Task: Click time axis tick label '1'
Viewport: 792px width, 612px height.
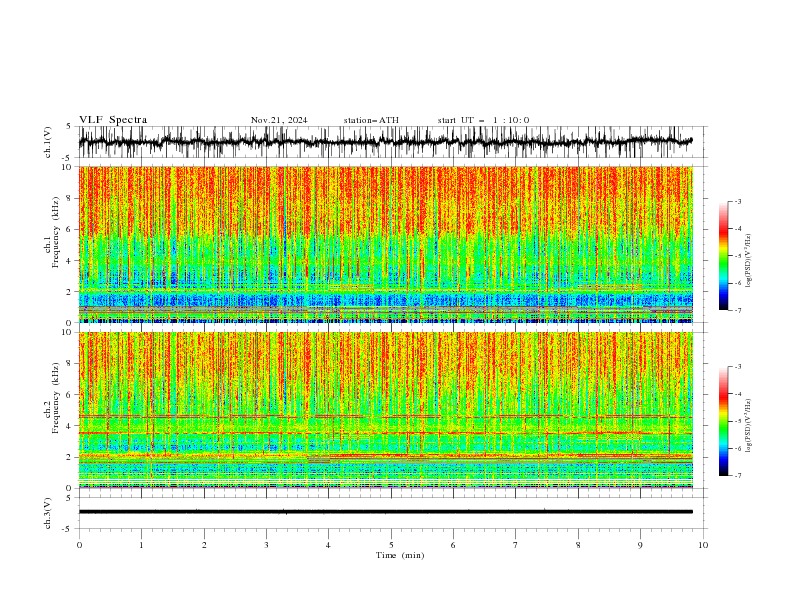Action: click(x=141, y=545)
